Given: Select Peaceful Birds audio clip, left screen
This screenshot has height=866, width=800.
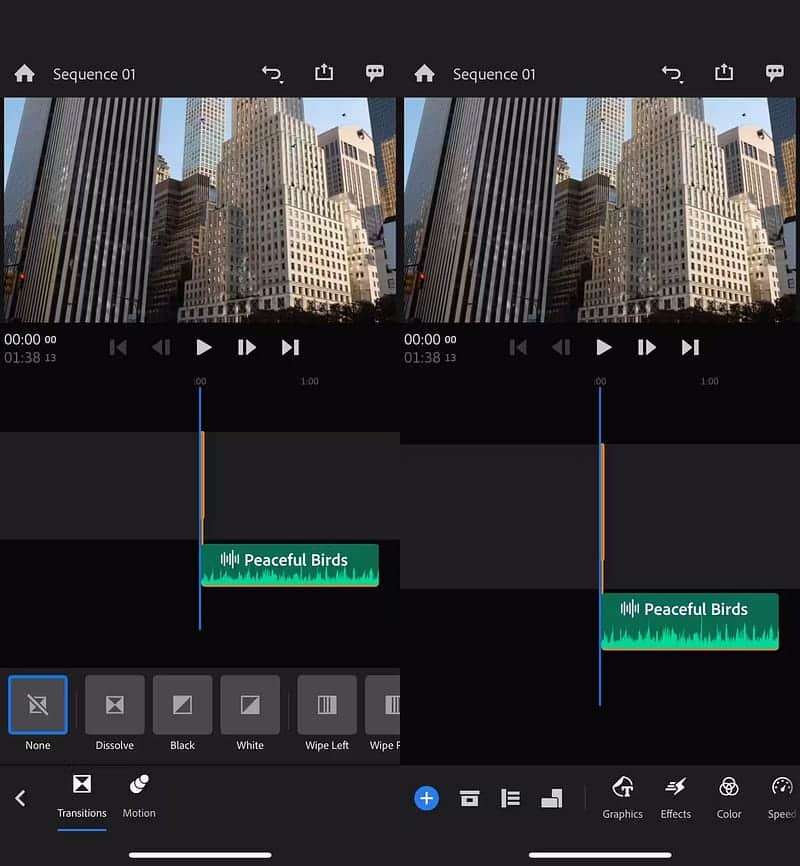Looking at the screenshot, I should coord(290,565).
